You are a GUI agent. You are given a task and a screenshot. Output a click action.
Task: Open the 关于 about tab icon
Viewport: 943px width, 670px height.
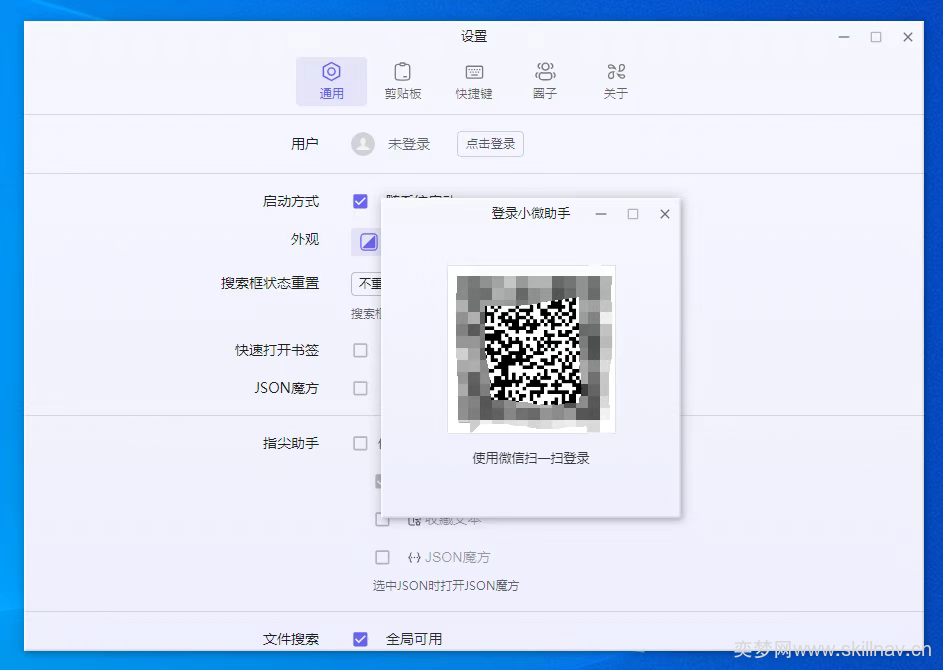616,72
